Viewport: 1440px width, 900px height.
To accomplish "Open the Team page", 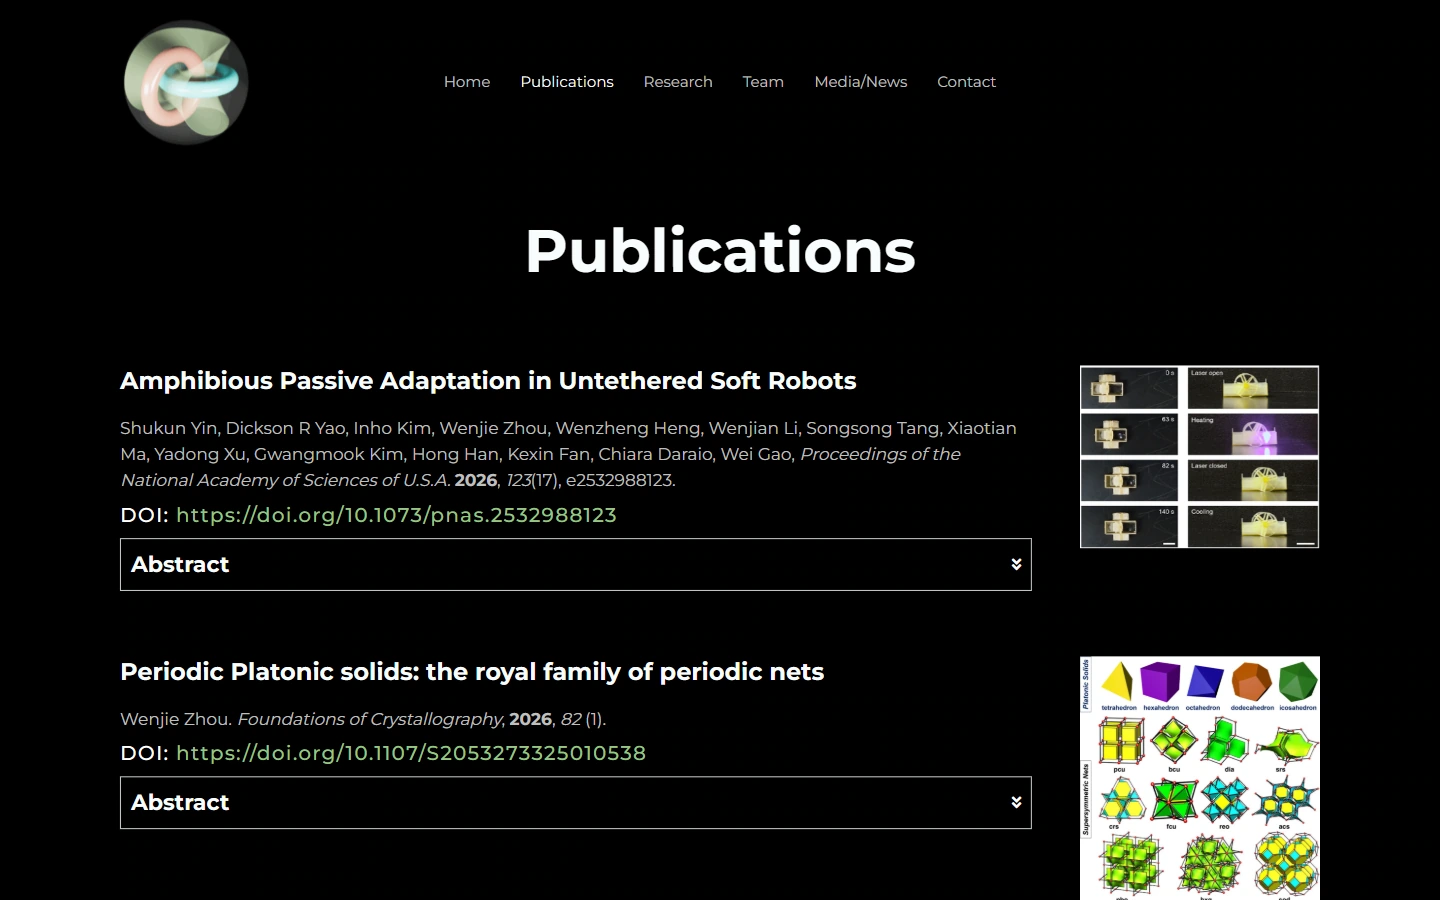I will click(x=763, y=82).
